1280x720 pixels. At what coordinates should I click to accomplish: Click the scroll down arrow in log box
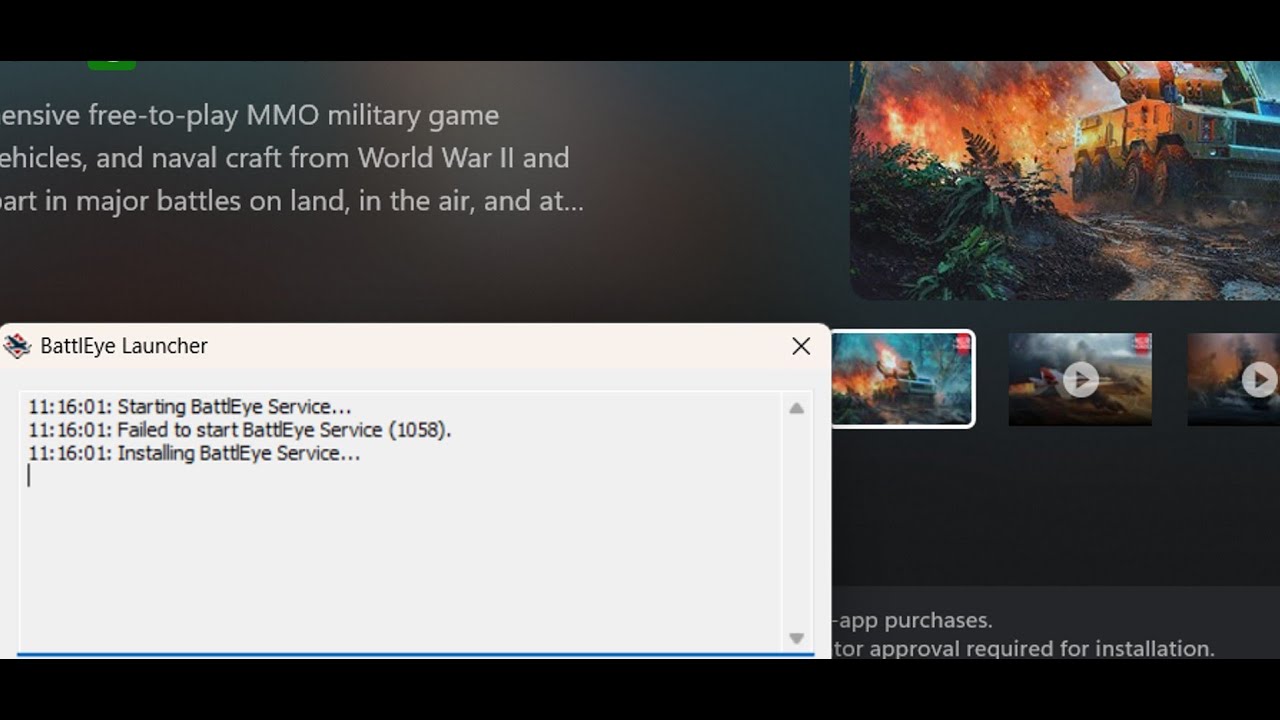click(796, 638)
